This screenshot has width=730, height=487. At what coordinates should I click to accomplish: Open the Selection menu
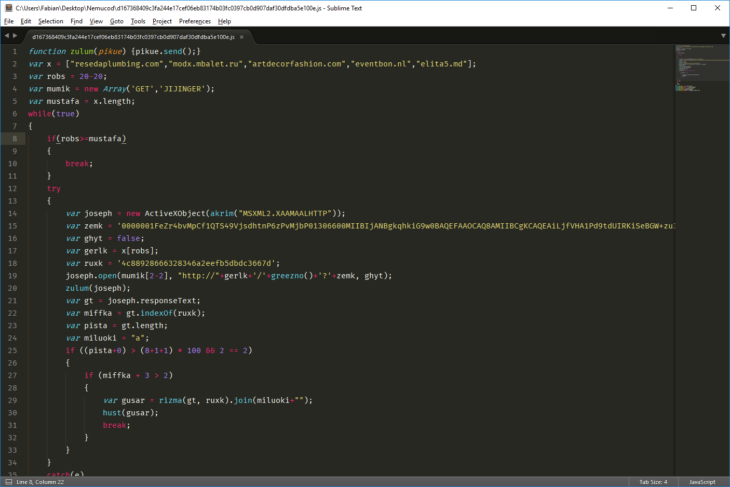(x=50, y=21)
